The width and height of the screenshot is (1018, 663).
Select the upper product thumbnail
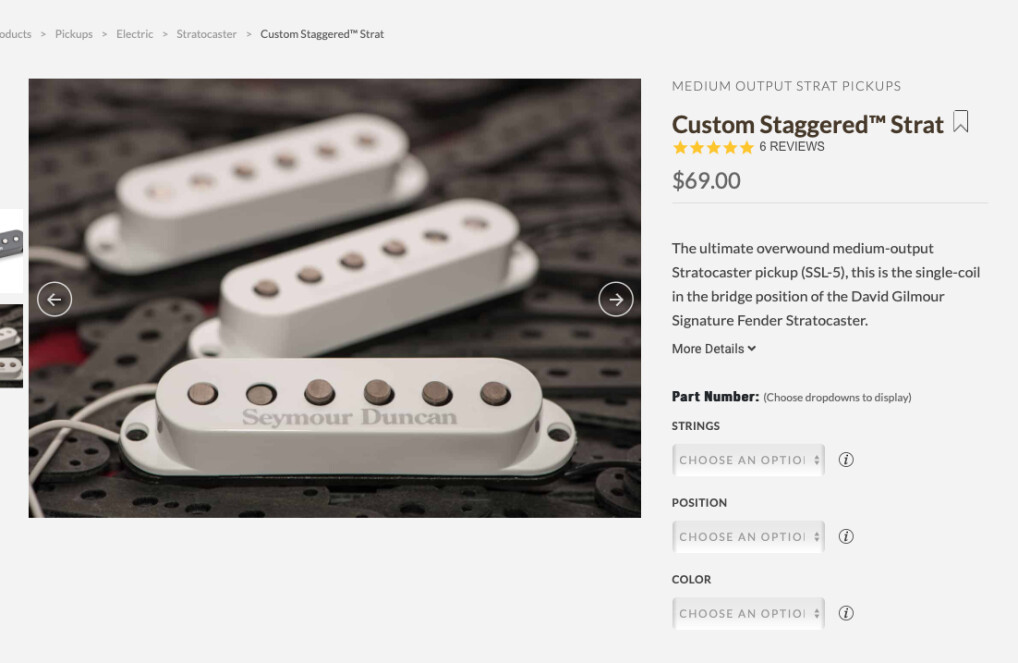[11, 250]
